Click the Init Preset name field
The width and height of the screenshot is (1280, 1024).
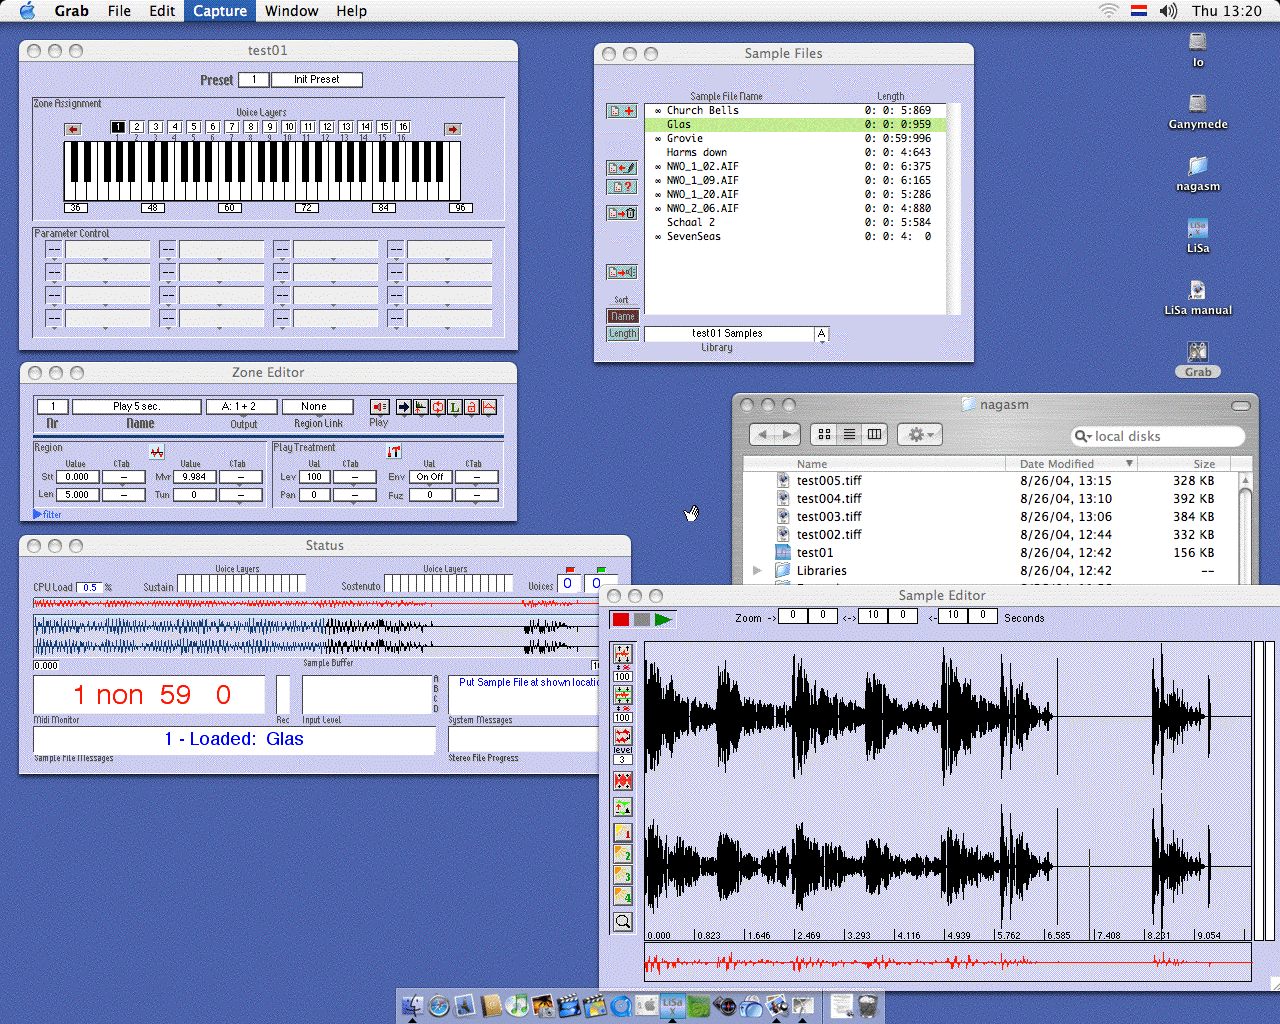(316, 80)
